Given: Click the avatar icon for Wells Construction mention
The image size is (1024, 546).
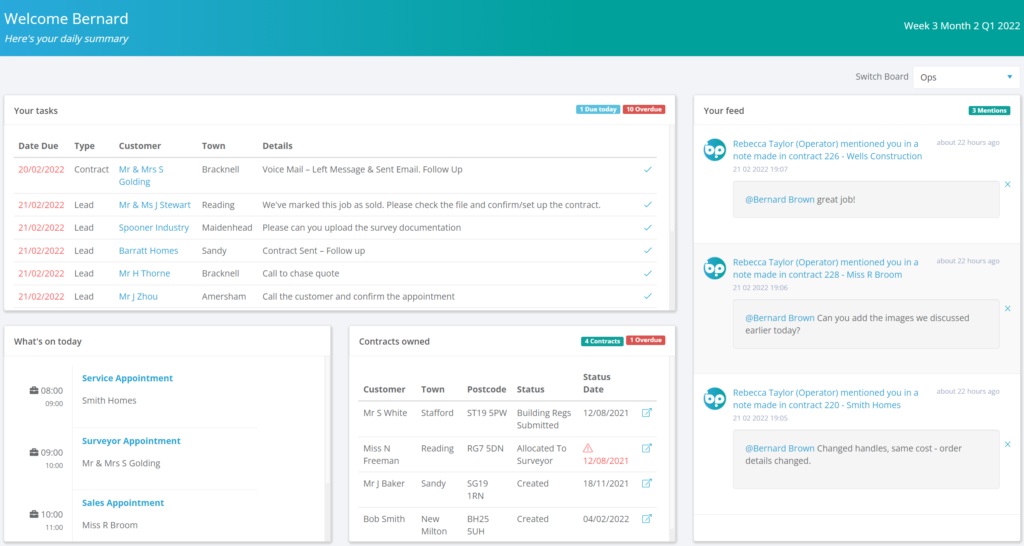Looking at the screenshot, I should 715,150.
